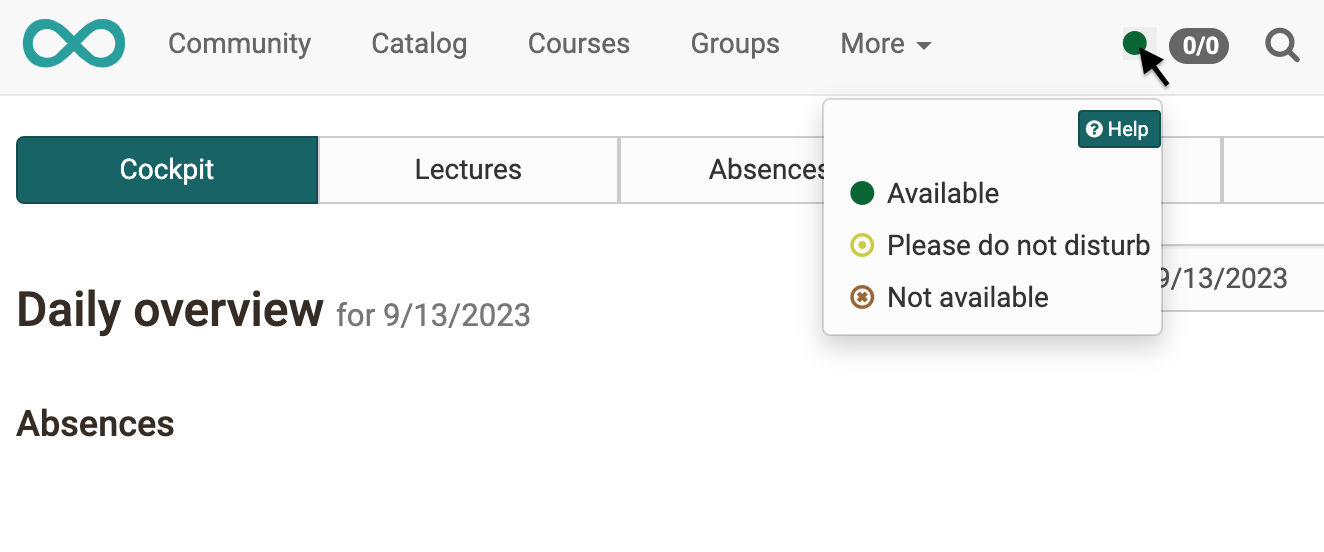The image size is (1324, 552).
Task: Open Help in the status popup
Action: click(1118, 129)
